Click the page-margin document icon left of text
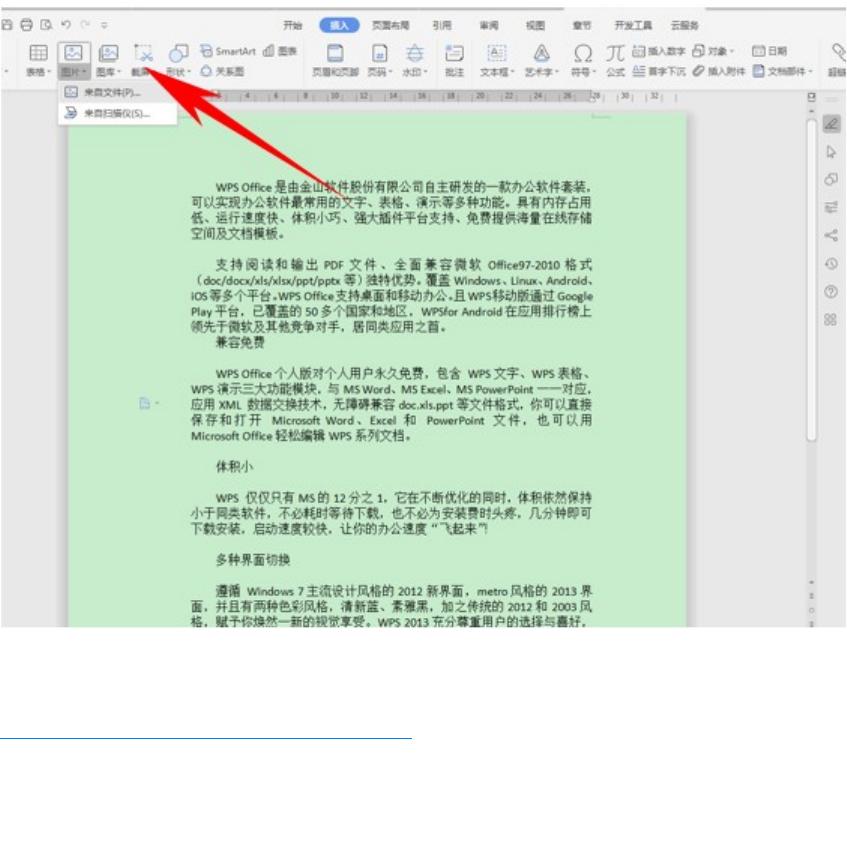This screenshot has height=855, width=847. (145, 404)
